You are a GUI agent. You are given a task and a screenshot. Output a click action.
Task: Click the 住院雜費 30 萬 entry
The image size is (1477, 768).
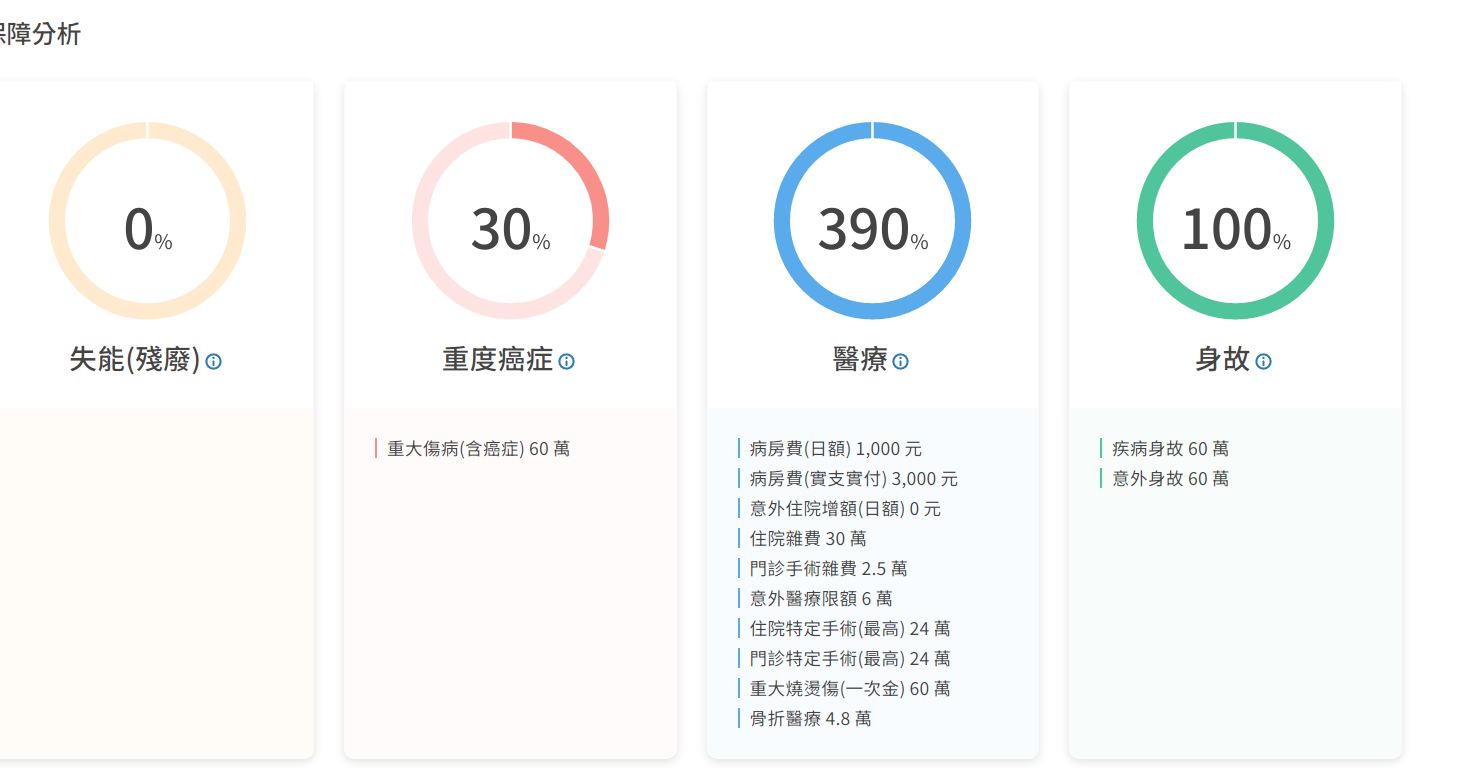(x=808, y=539)
